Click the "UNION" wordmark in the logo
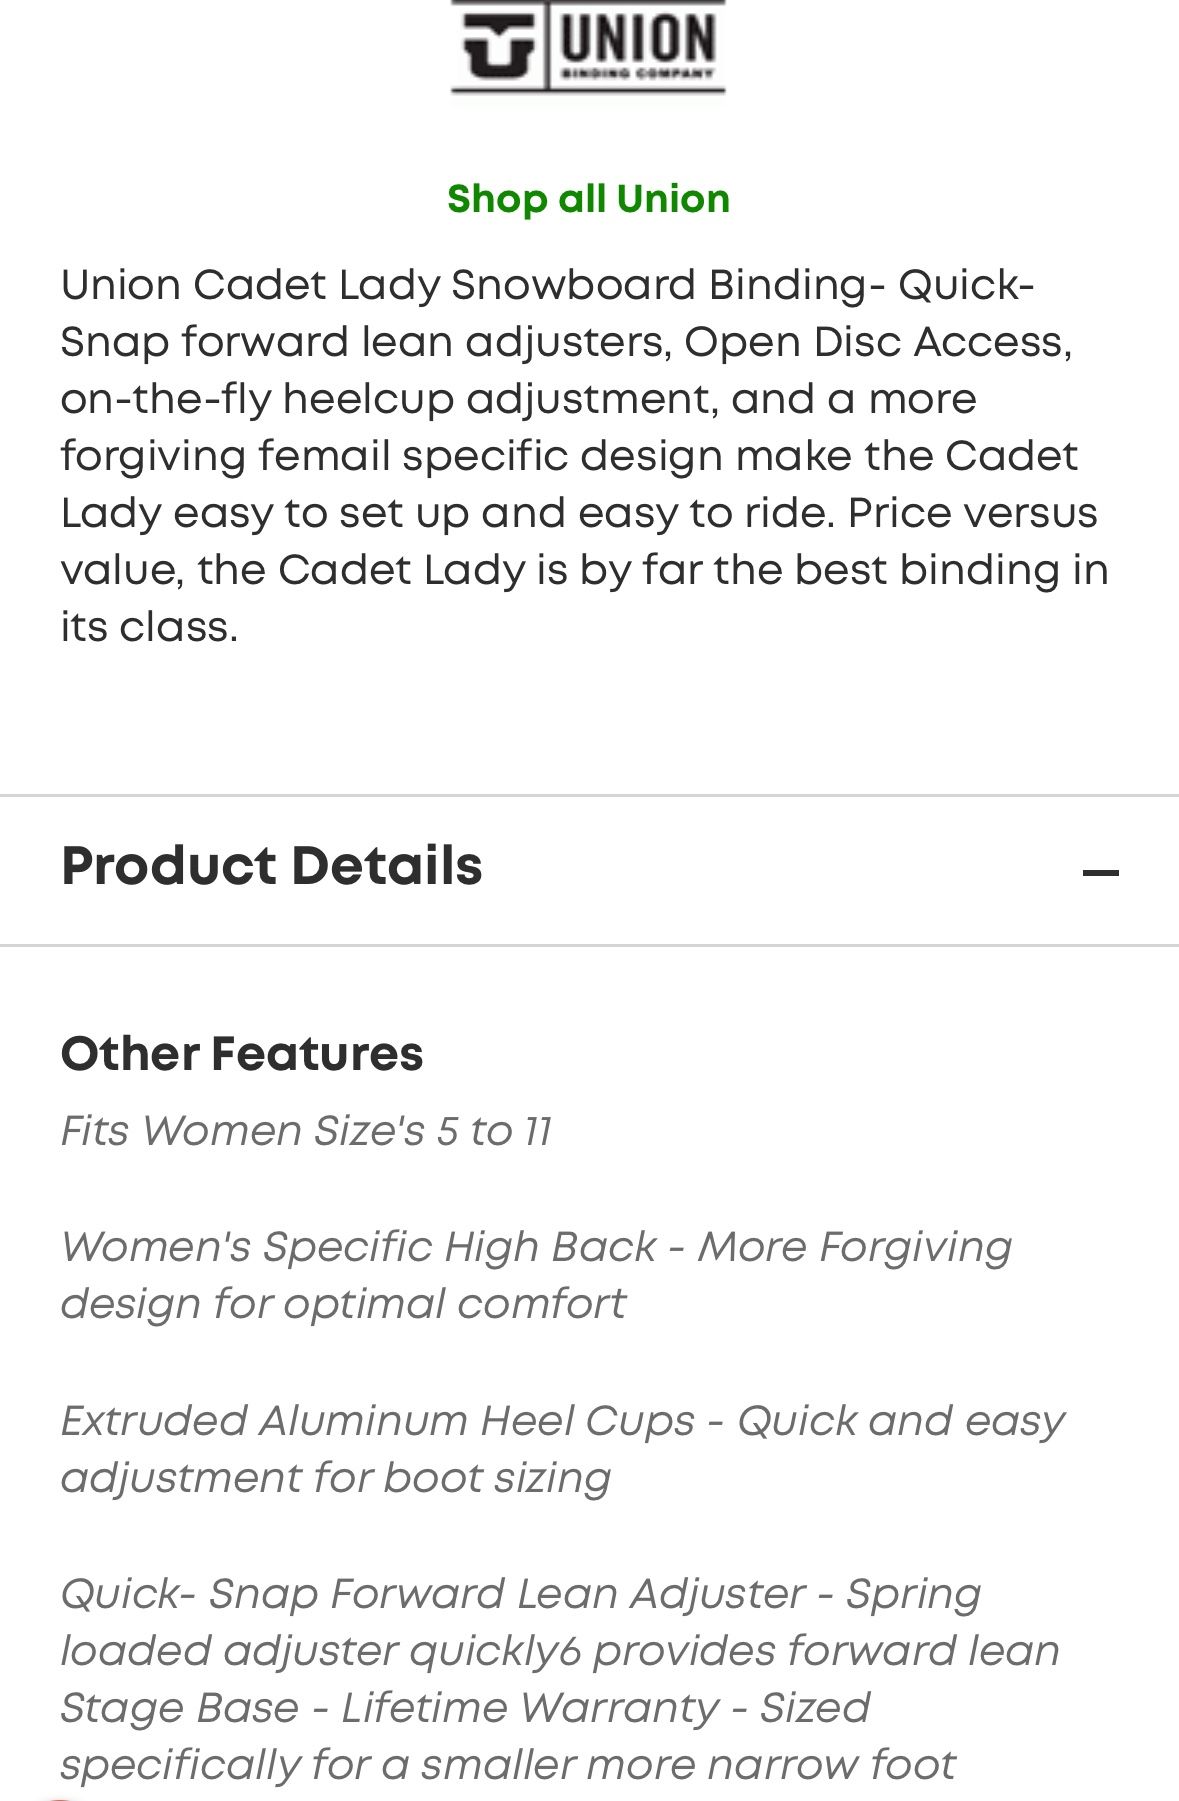This screenshot has width=1179, height=1801. click(638, 40)
